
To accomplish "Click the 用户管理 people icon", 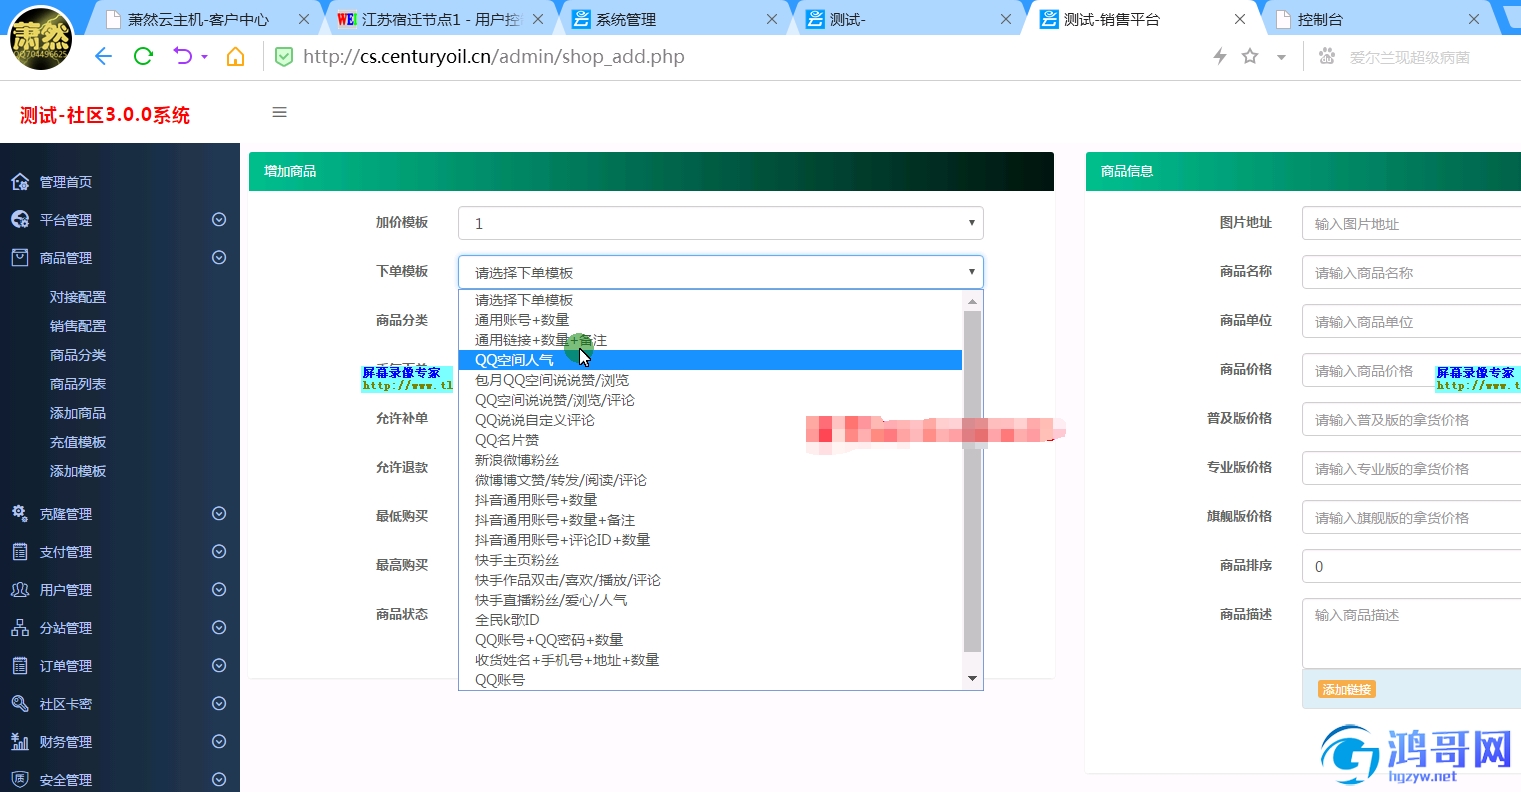I will [20, 590].
